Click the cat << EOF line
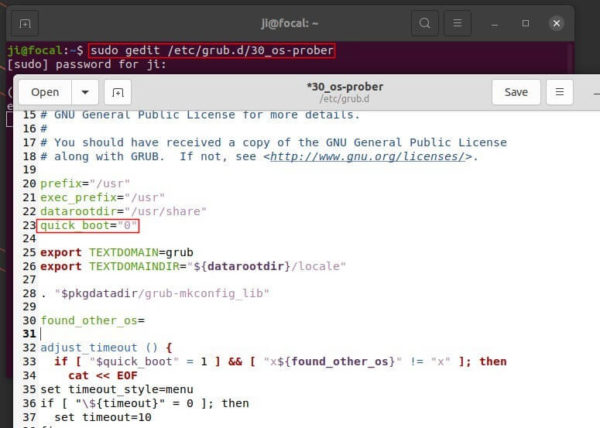Image resolution: width=600 pixels, height=428 pixels. (103, 376)
